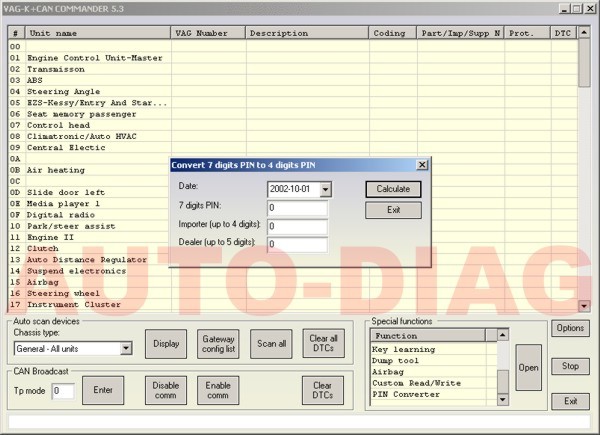The image size is (600, 435).
Task: Select row 12 Clutch
Action: pos(89,249)
